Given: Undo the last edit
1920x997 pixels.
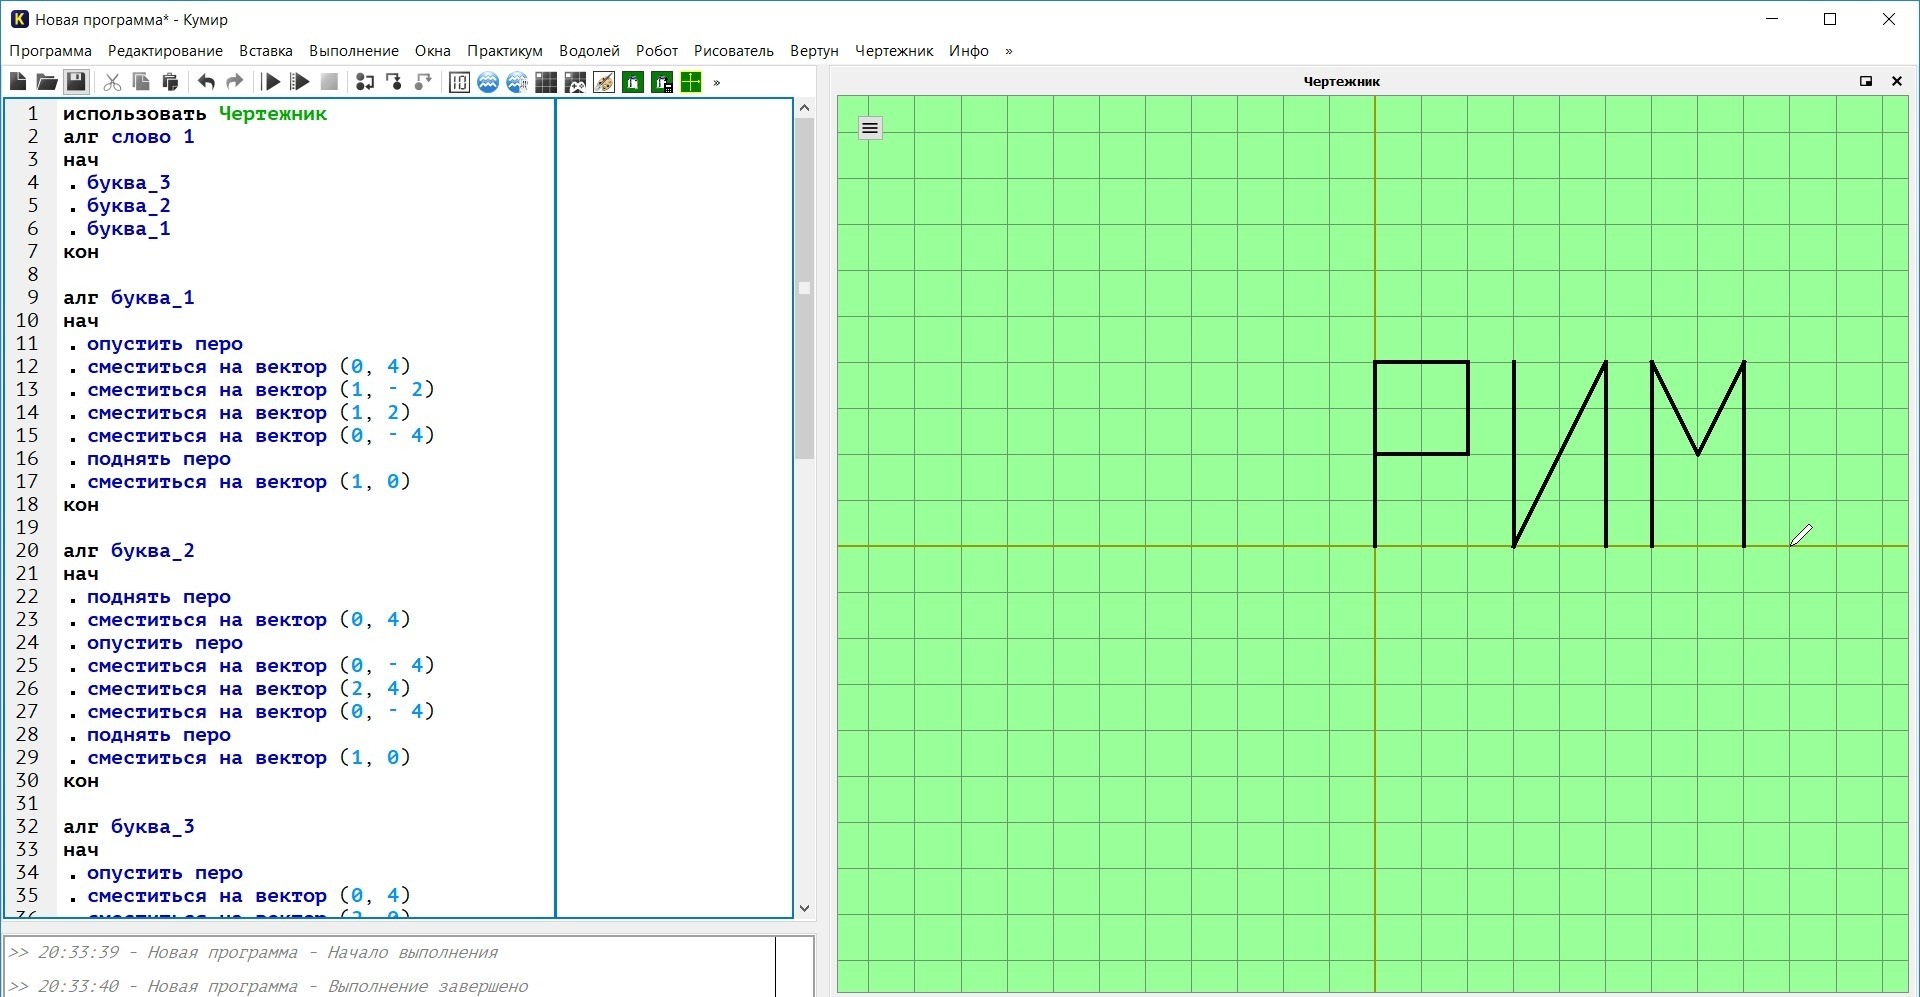Looking at the screenshot, I should point(206,82).
